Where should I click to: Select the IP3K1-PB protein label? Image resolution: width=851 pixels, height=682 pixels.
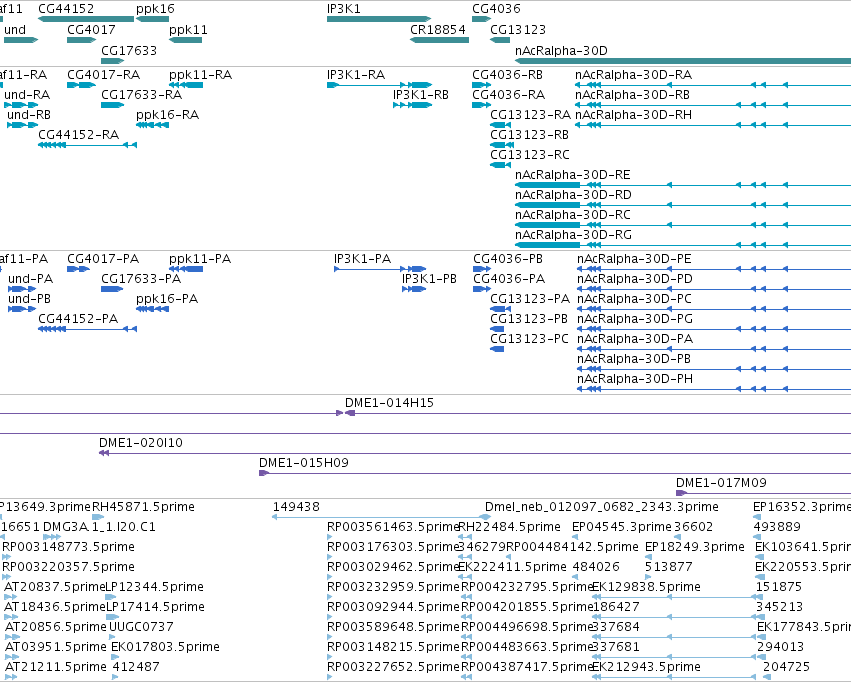coord(429,279)
